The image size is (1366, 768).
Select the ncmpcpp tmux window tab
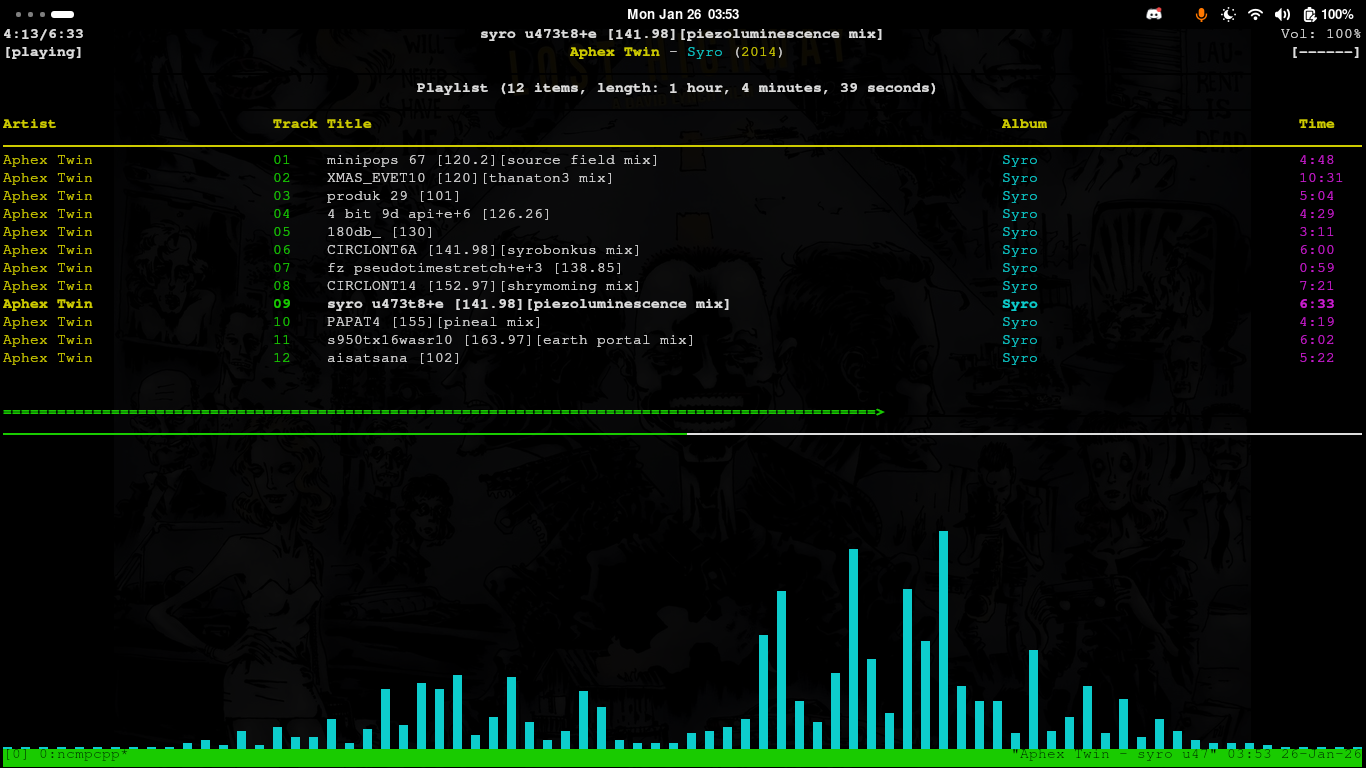click(x=66, y=754)
